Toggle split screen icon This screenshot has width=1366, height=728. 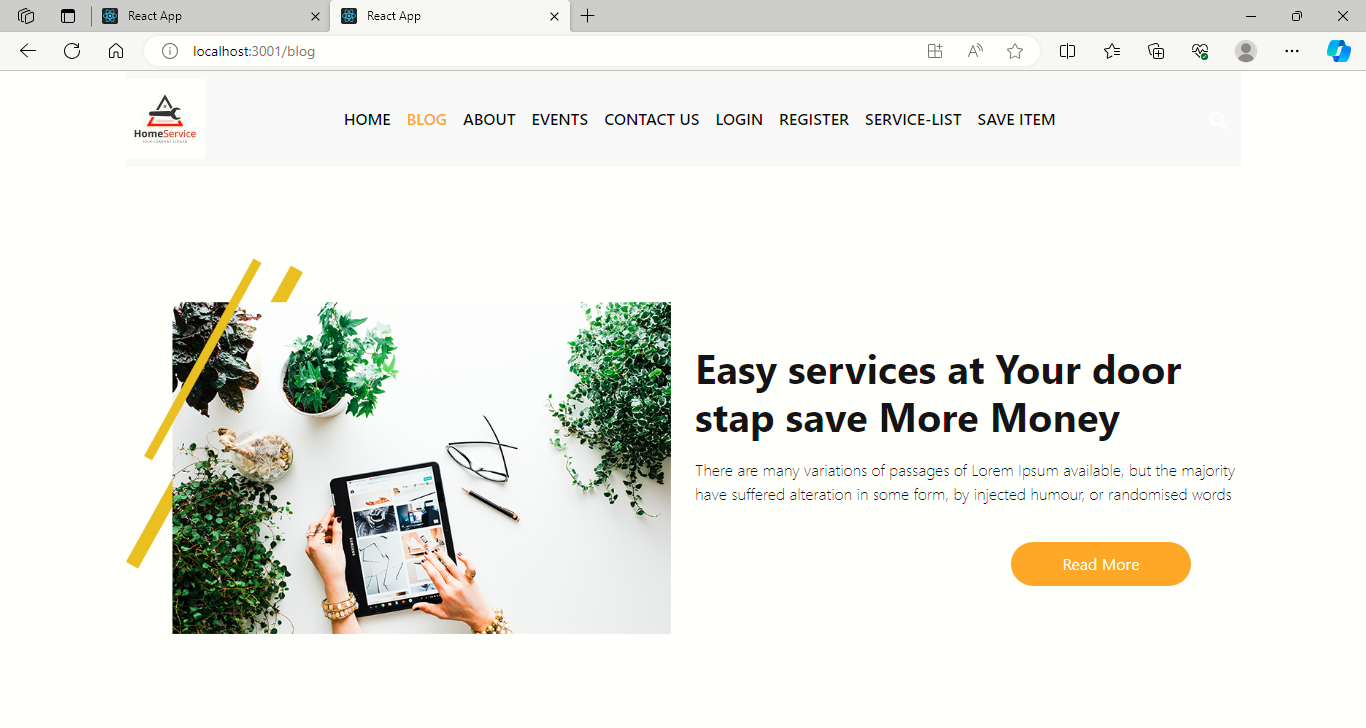(x=1067, y=51)
